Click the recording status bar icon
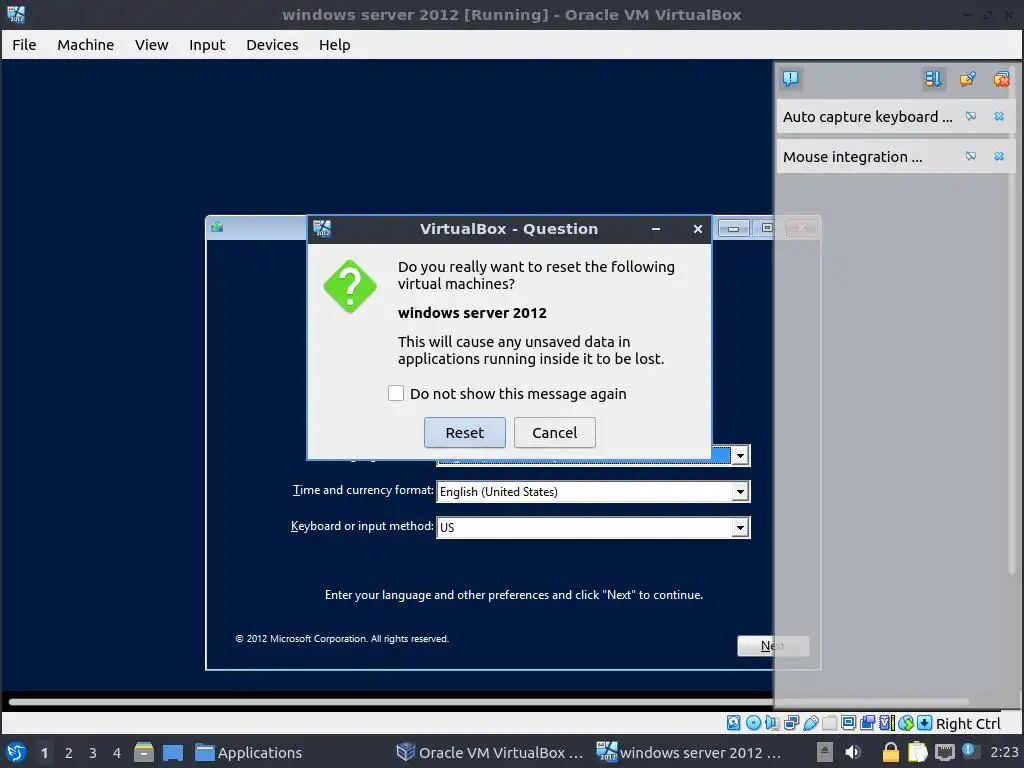The width and height of the screenshot is (1024, 768). tap(867, 723)
